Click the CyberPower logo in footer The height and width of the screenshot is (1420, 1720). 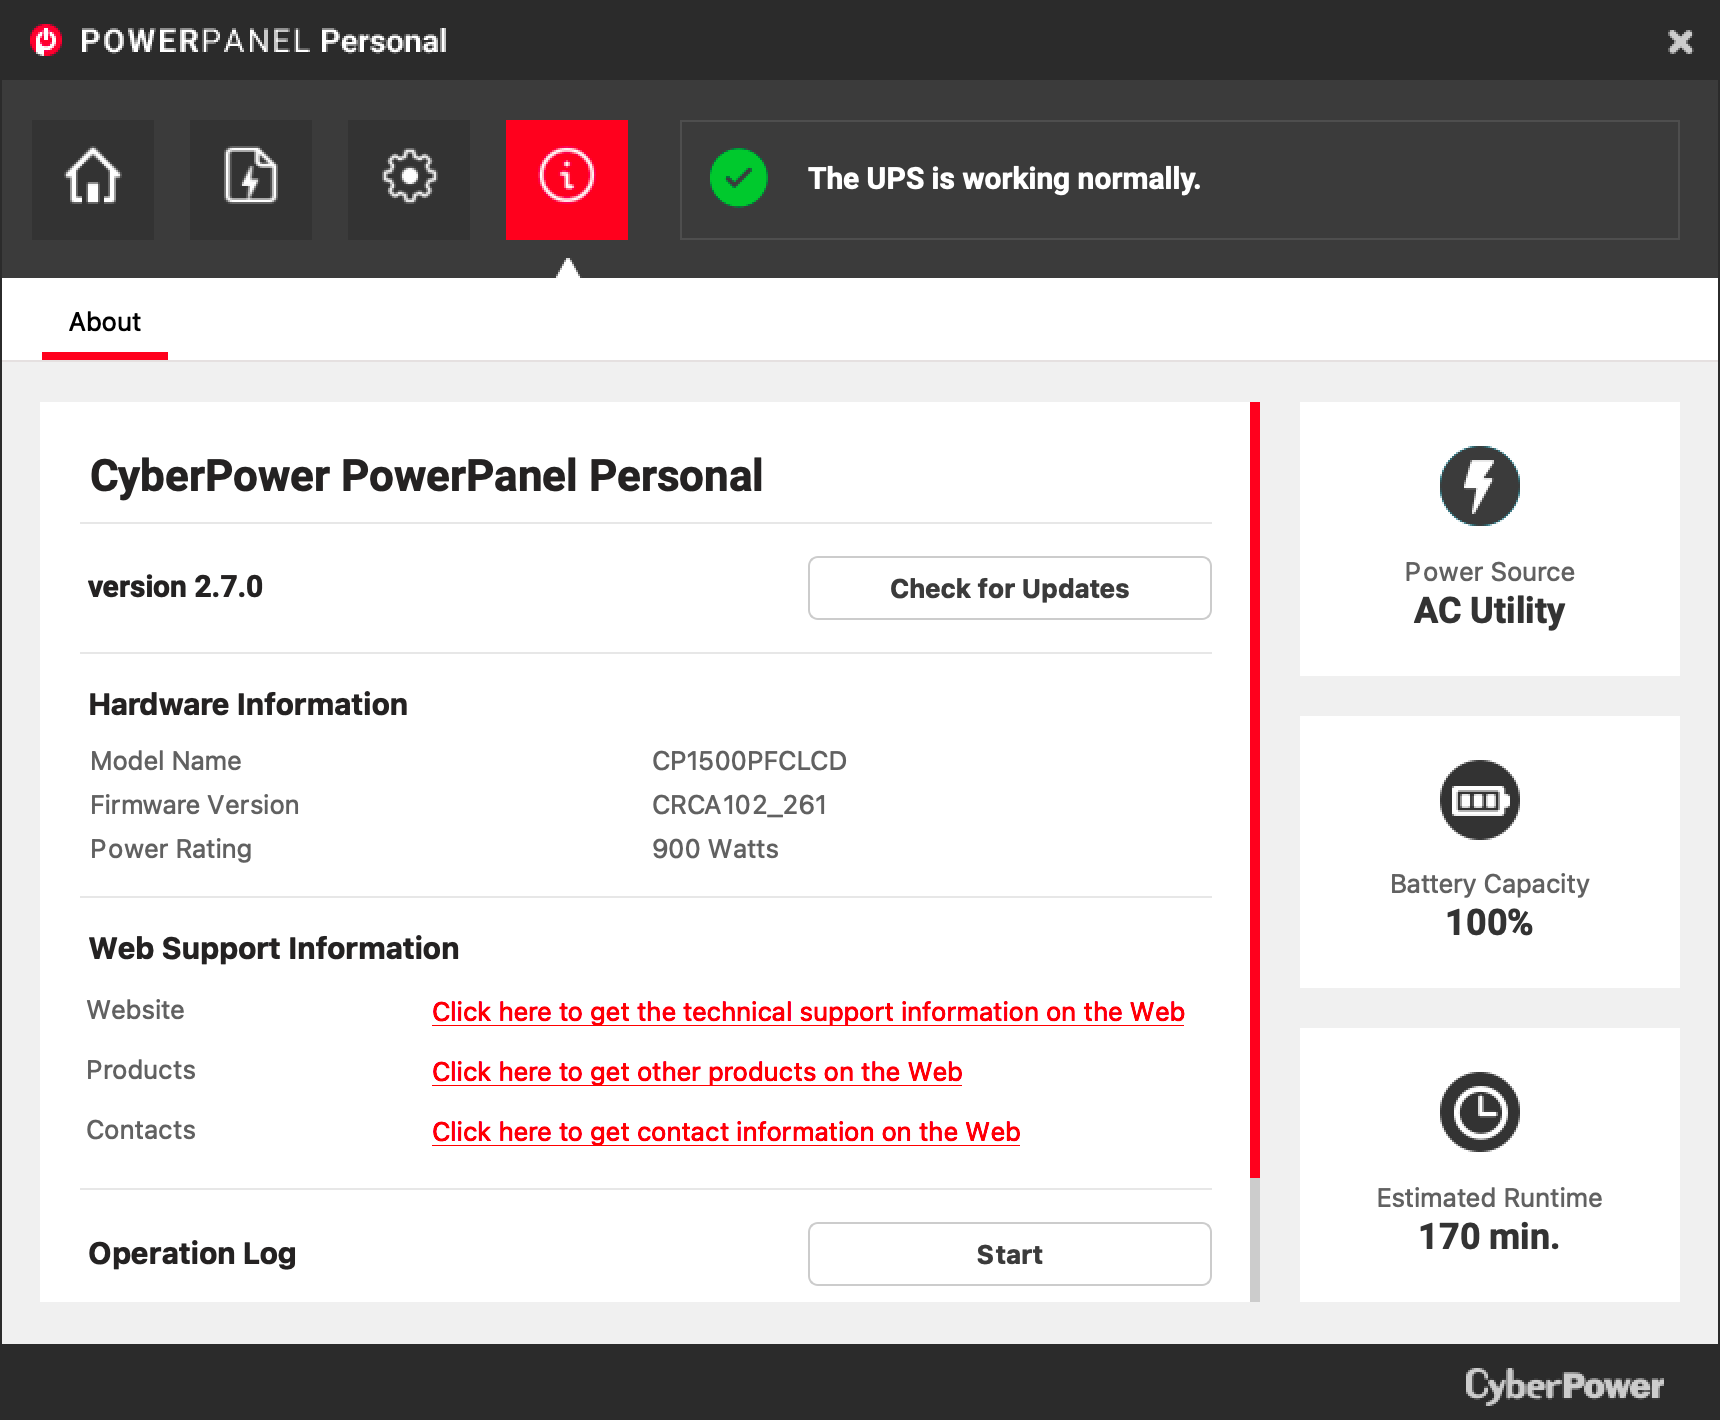click(1563, 1385)
